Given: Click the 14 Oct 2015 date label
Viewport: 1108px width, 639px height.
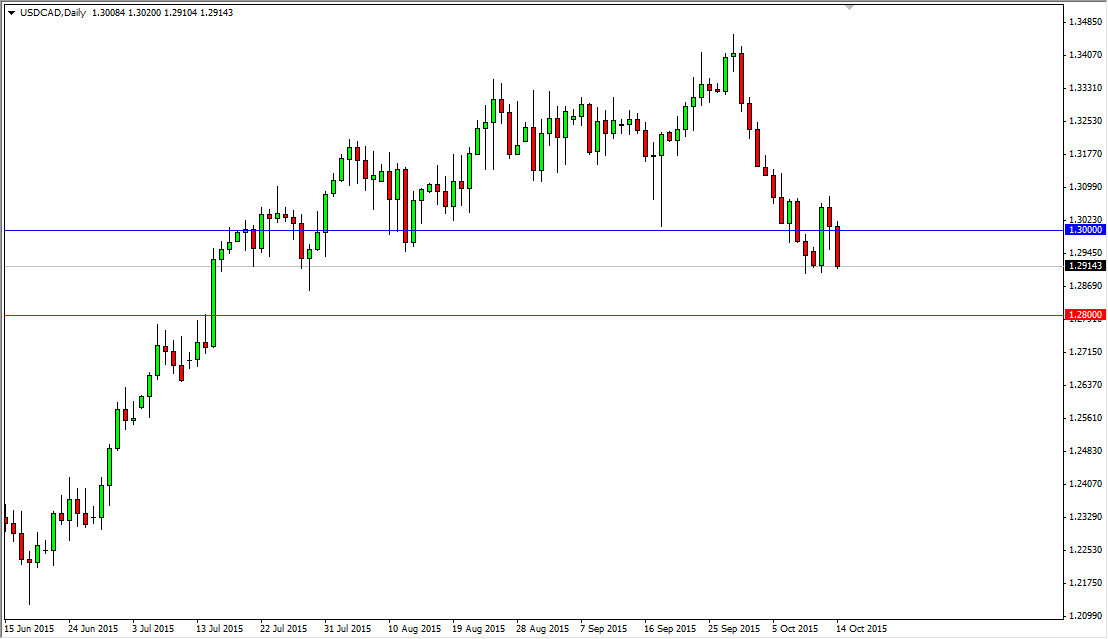Looking at the screenshot, I should (862, 629).
